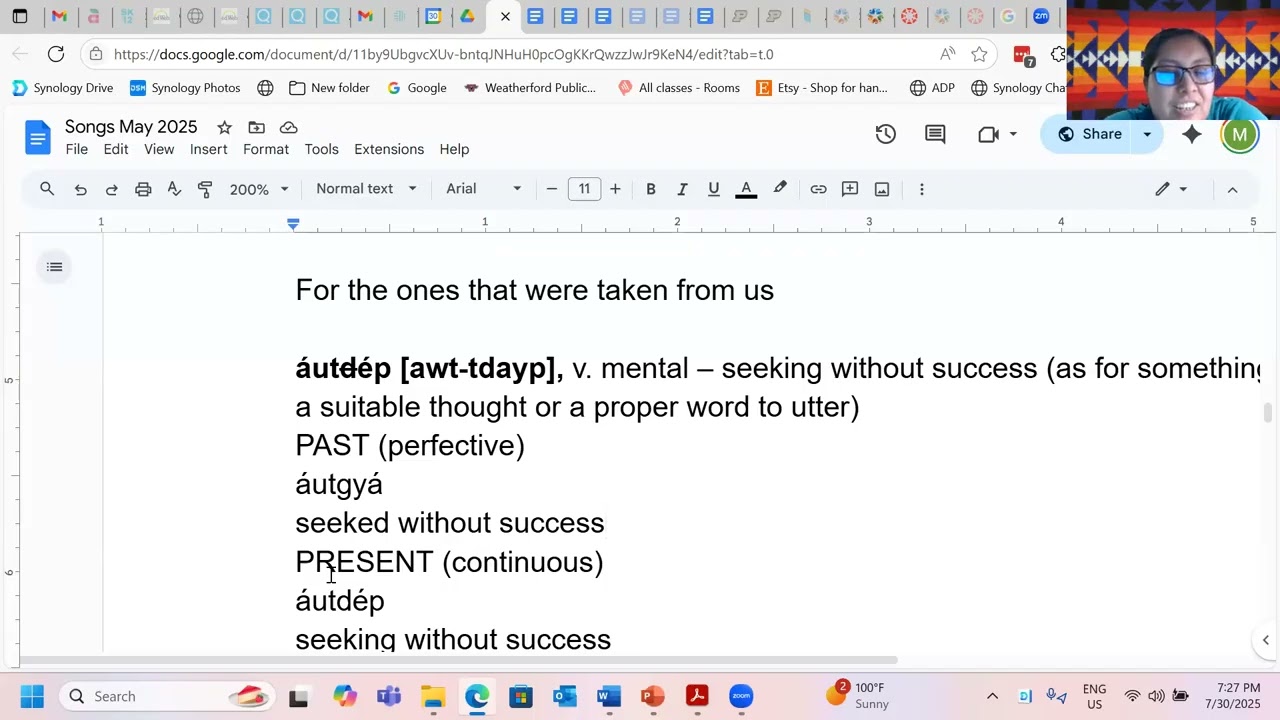Screen dimensions: 1280x720
Task: Click the font size input field
Action: (x=584, y=189)
